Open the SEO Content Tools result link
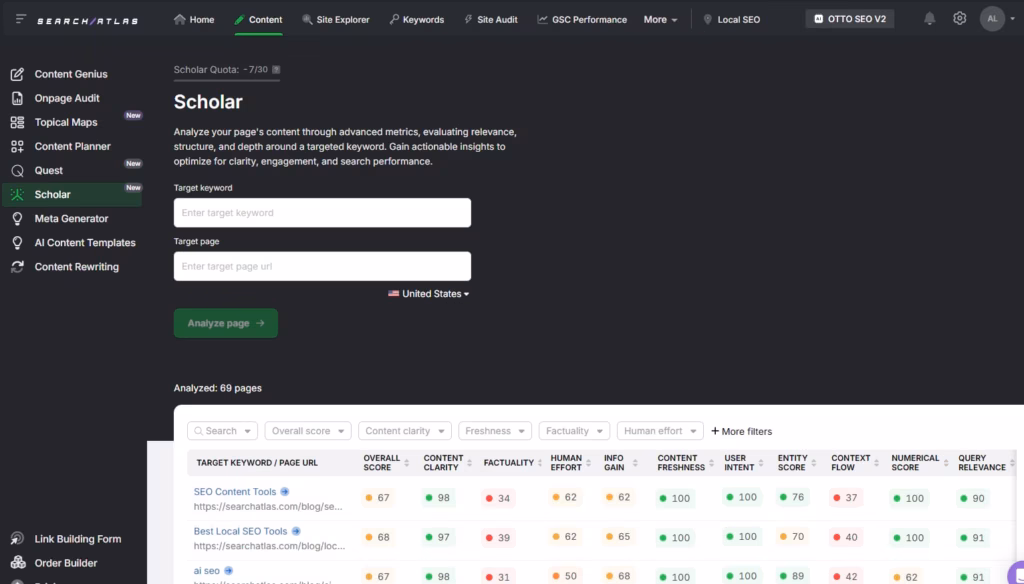1024x584 pixels. pyautogui.click(x=235, y=492)
